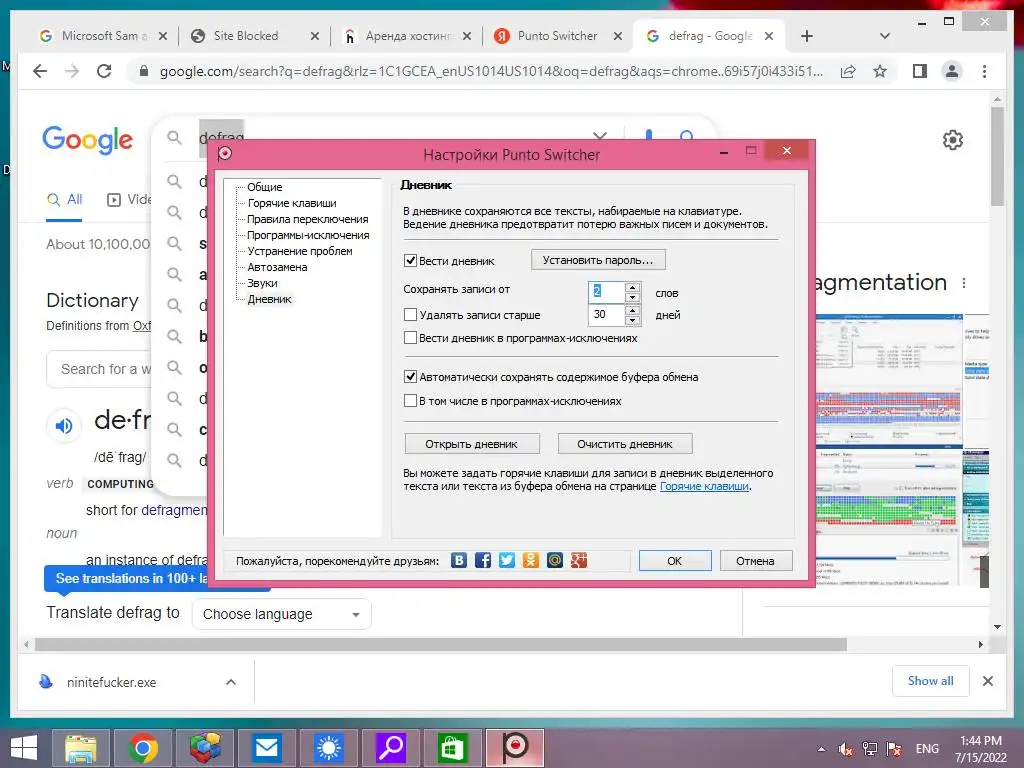Open File Explorer from the taskbar
Image resolution: width=1024 pixels, height=768 pixels.
(x=80, y=747)
